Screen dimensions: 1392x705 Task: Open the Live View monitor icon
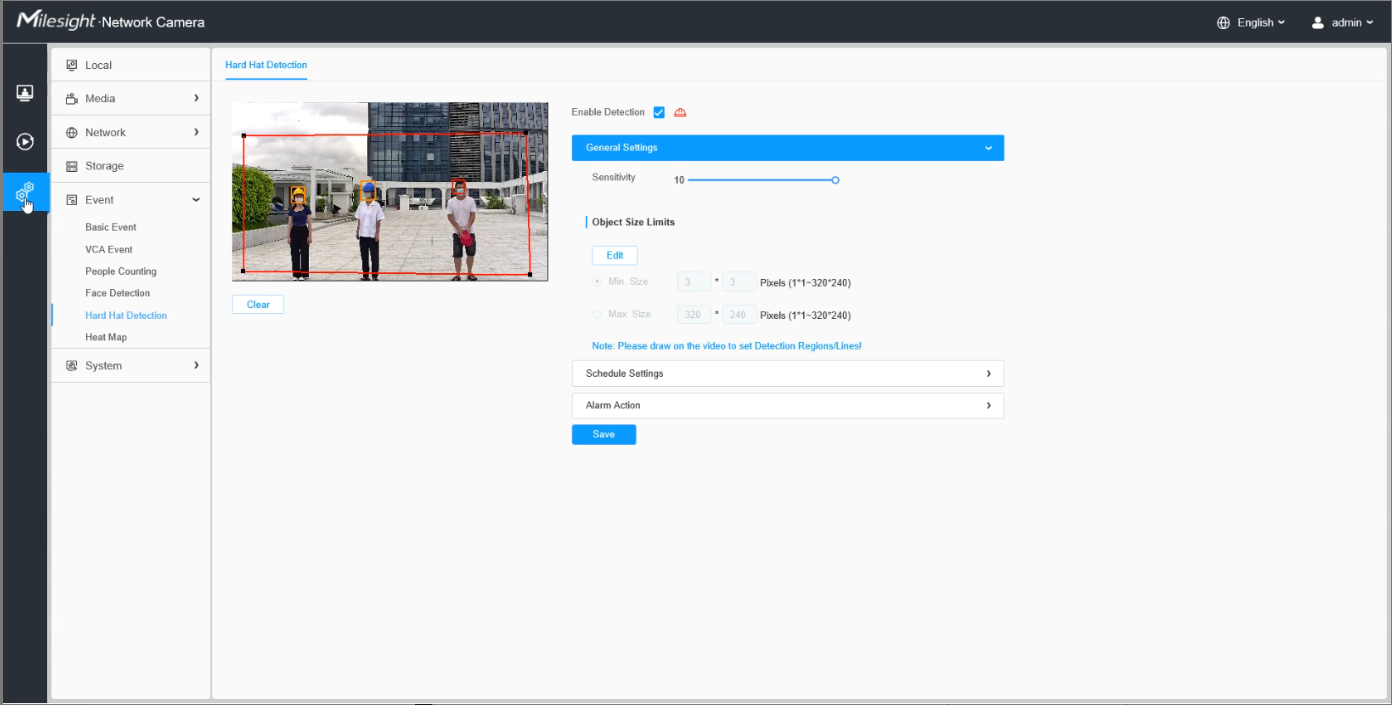pos(25,93)
